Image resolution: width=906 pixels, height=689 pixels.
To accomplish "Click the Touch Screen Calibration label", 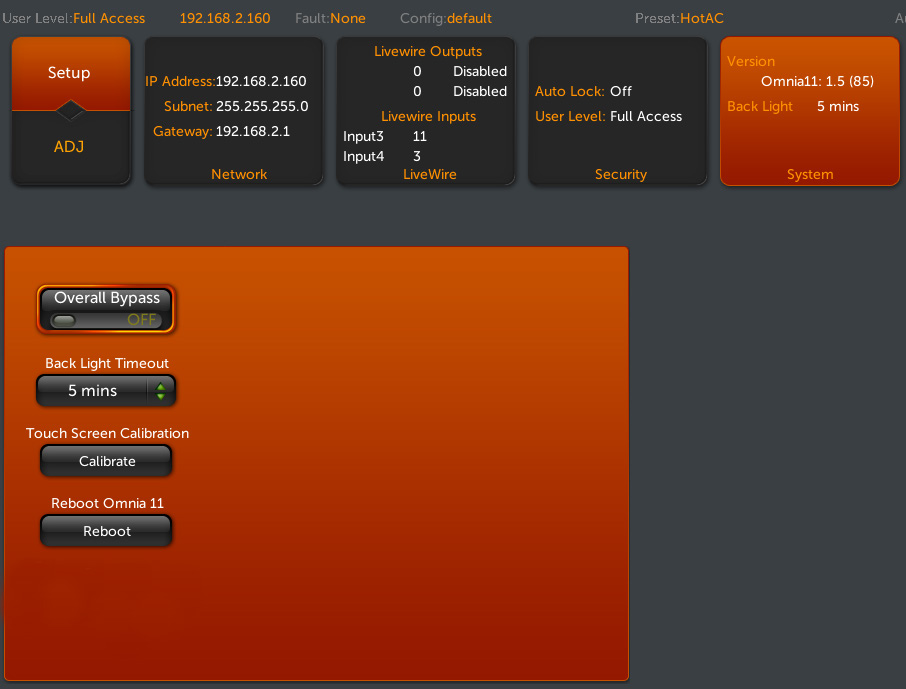I will [x=107, y=434].
